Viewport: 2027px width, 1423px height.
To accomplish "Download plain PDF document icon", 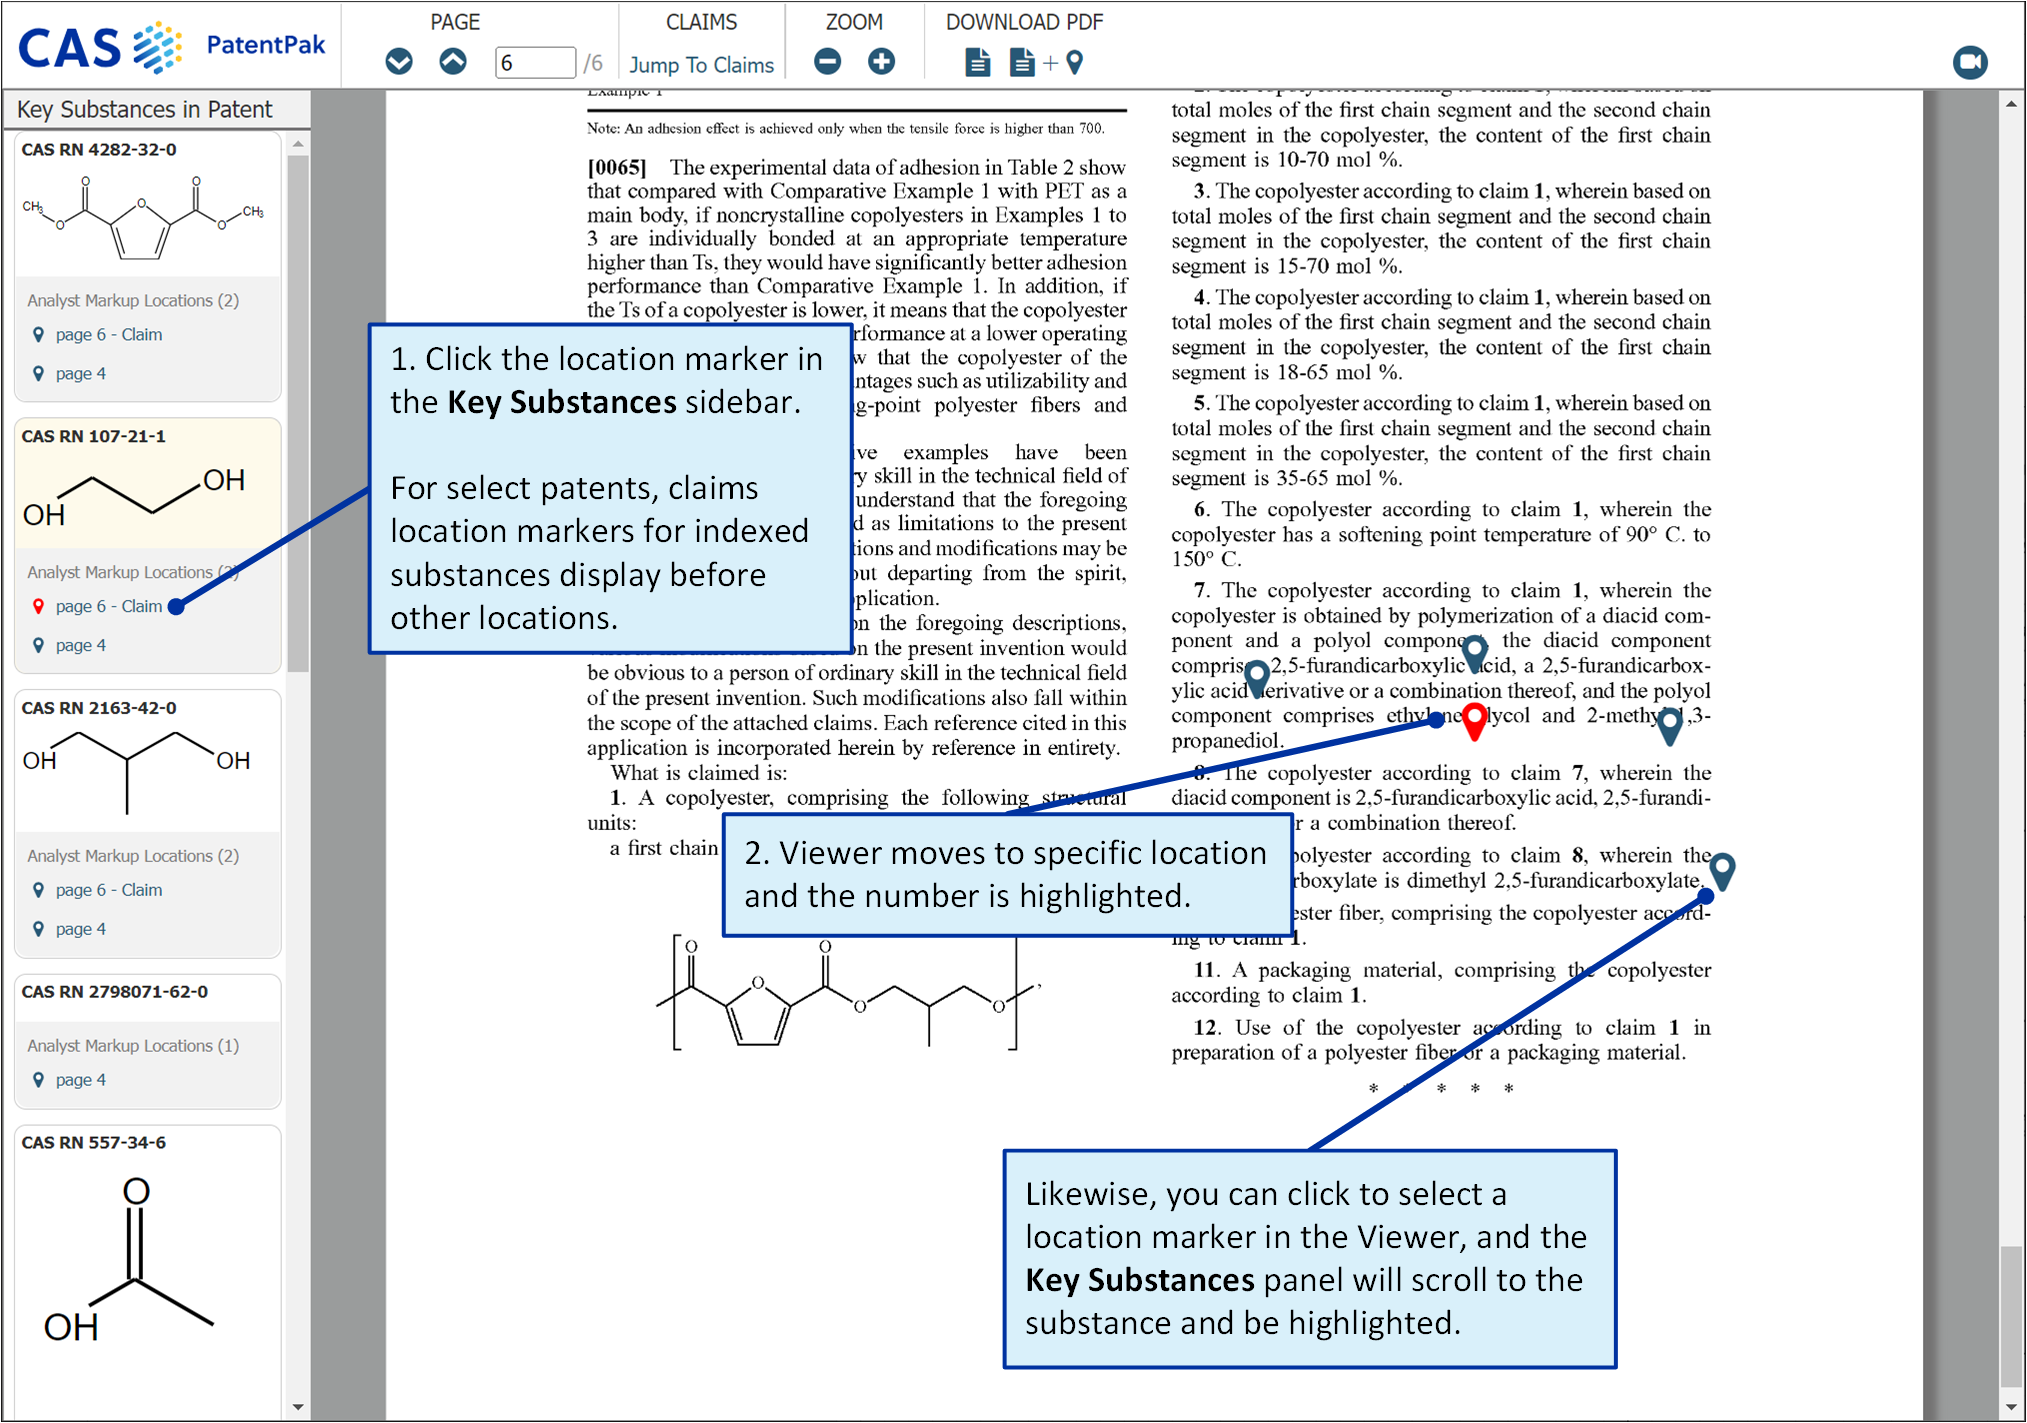I will [x=977, y=63].
